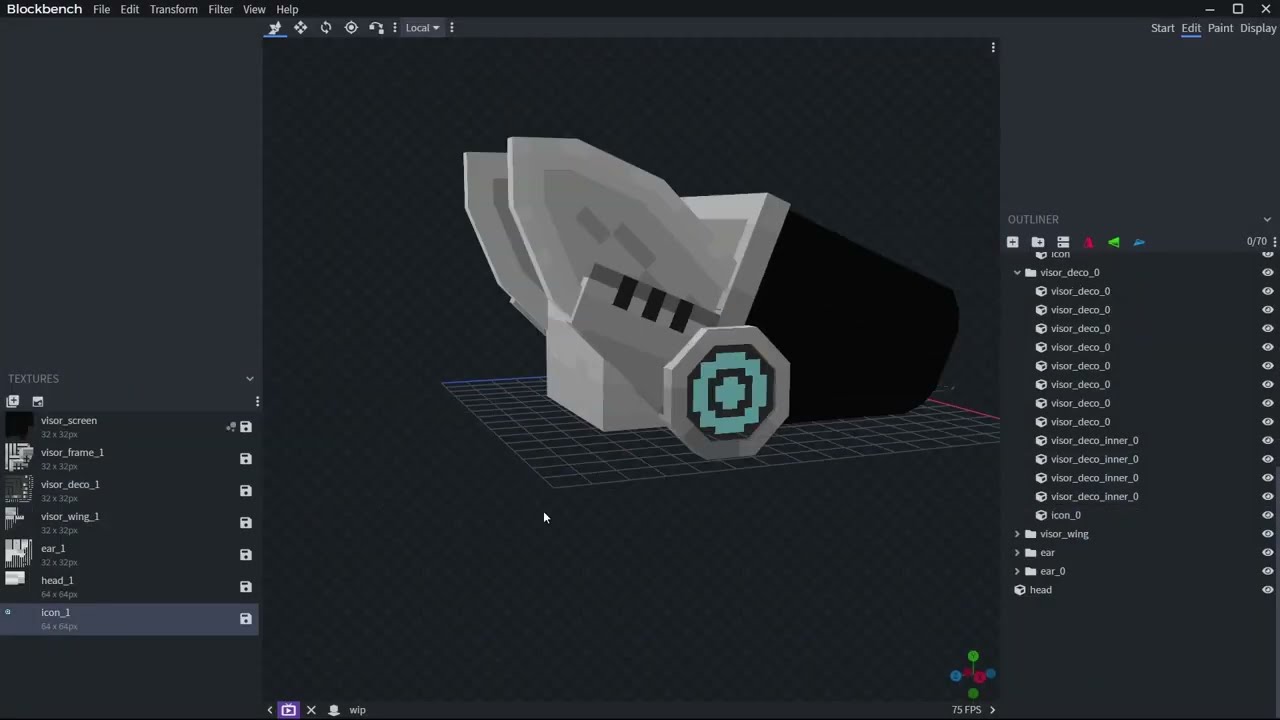Select the Rotate tool
1280x720 pixels.
(326, 28)
